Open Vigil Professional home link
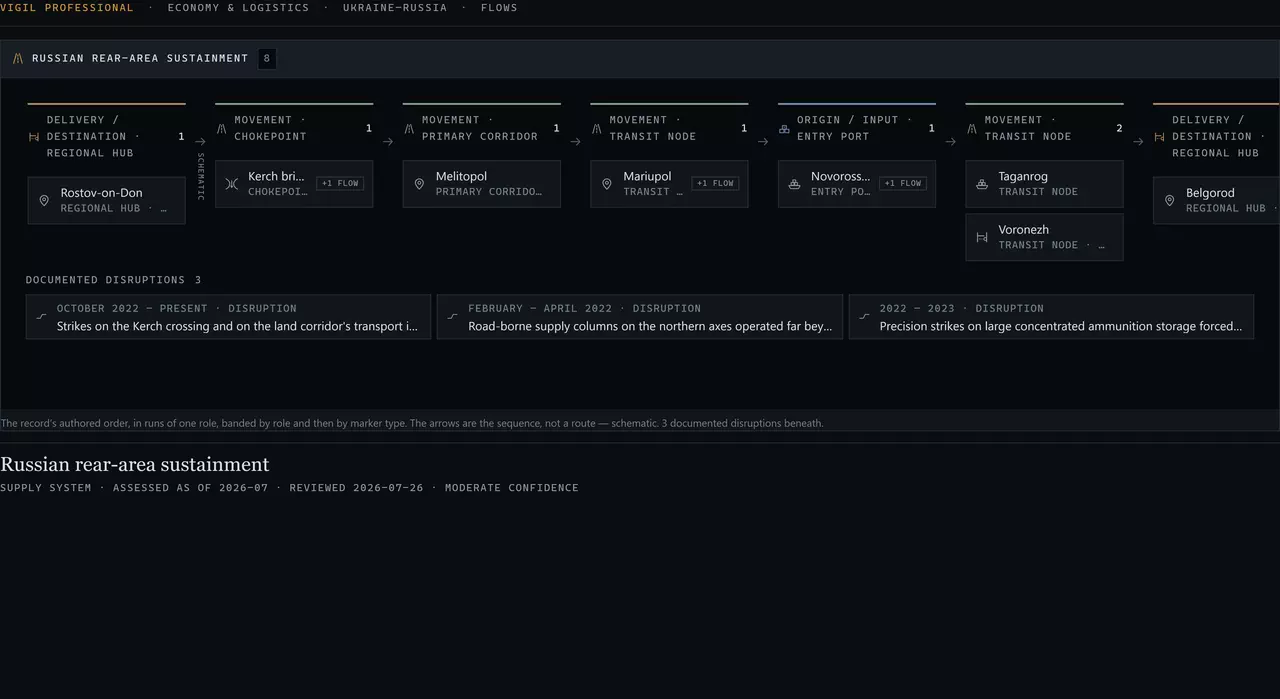Viewport: 1280px width, 699px height. point(67,8)
